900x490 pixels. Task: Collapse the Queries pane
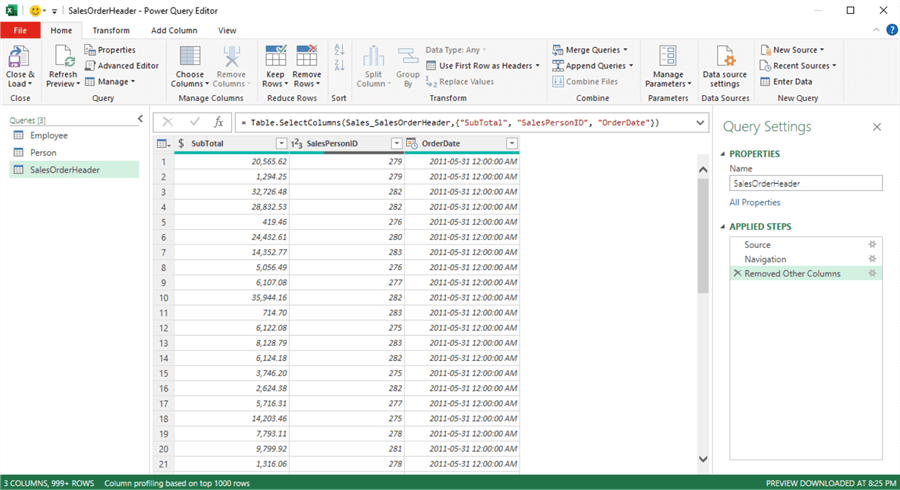pyautogui.click(x=140, y=119)
